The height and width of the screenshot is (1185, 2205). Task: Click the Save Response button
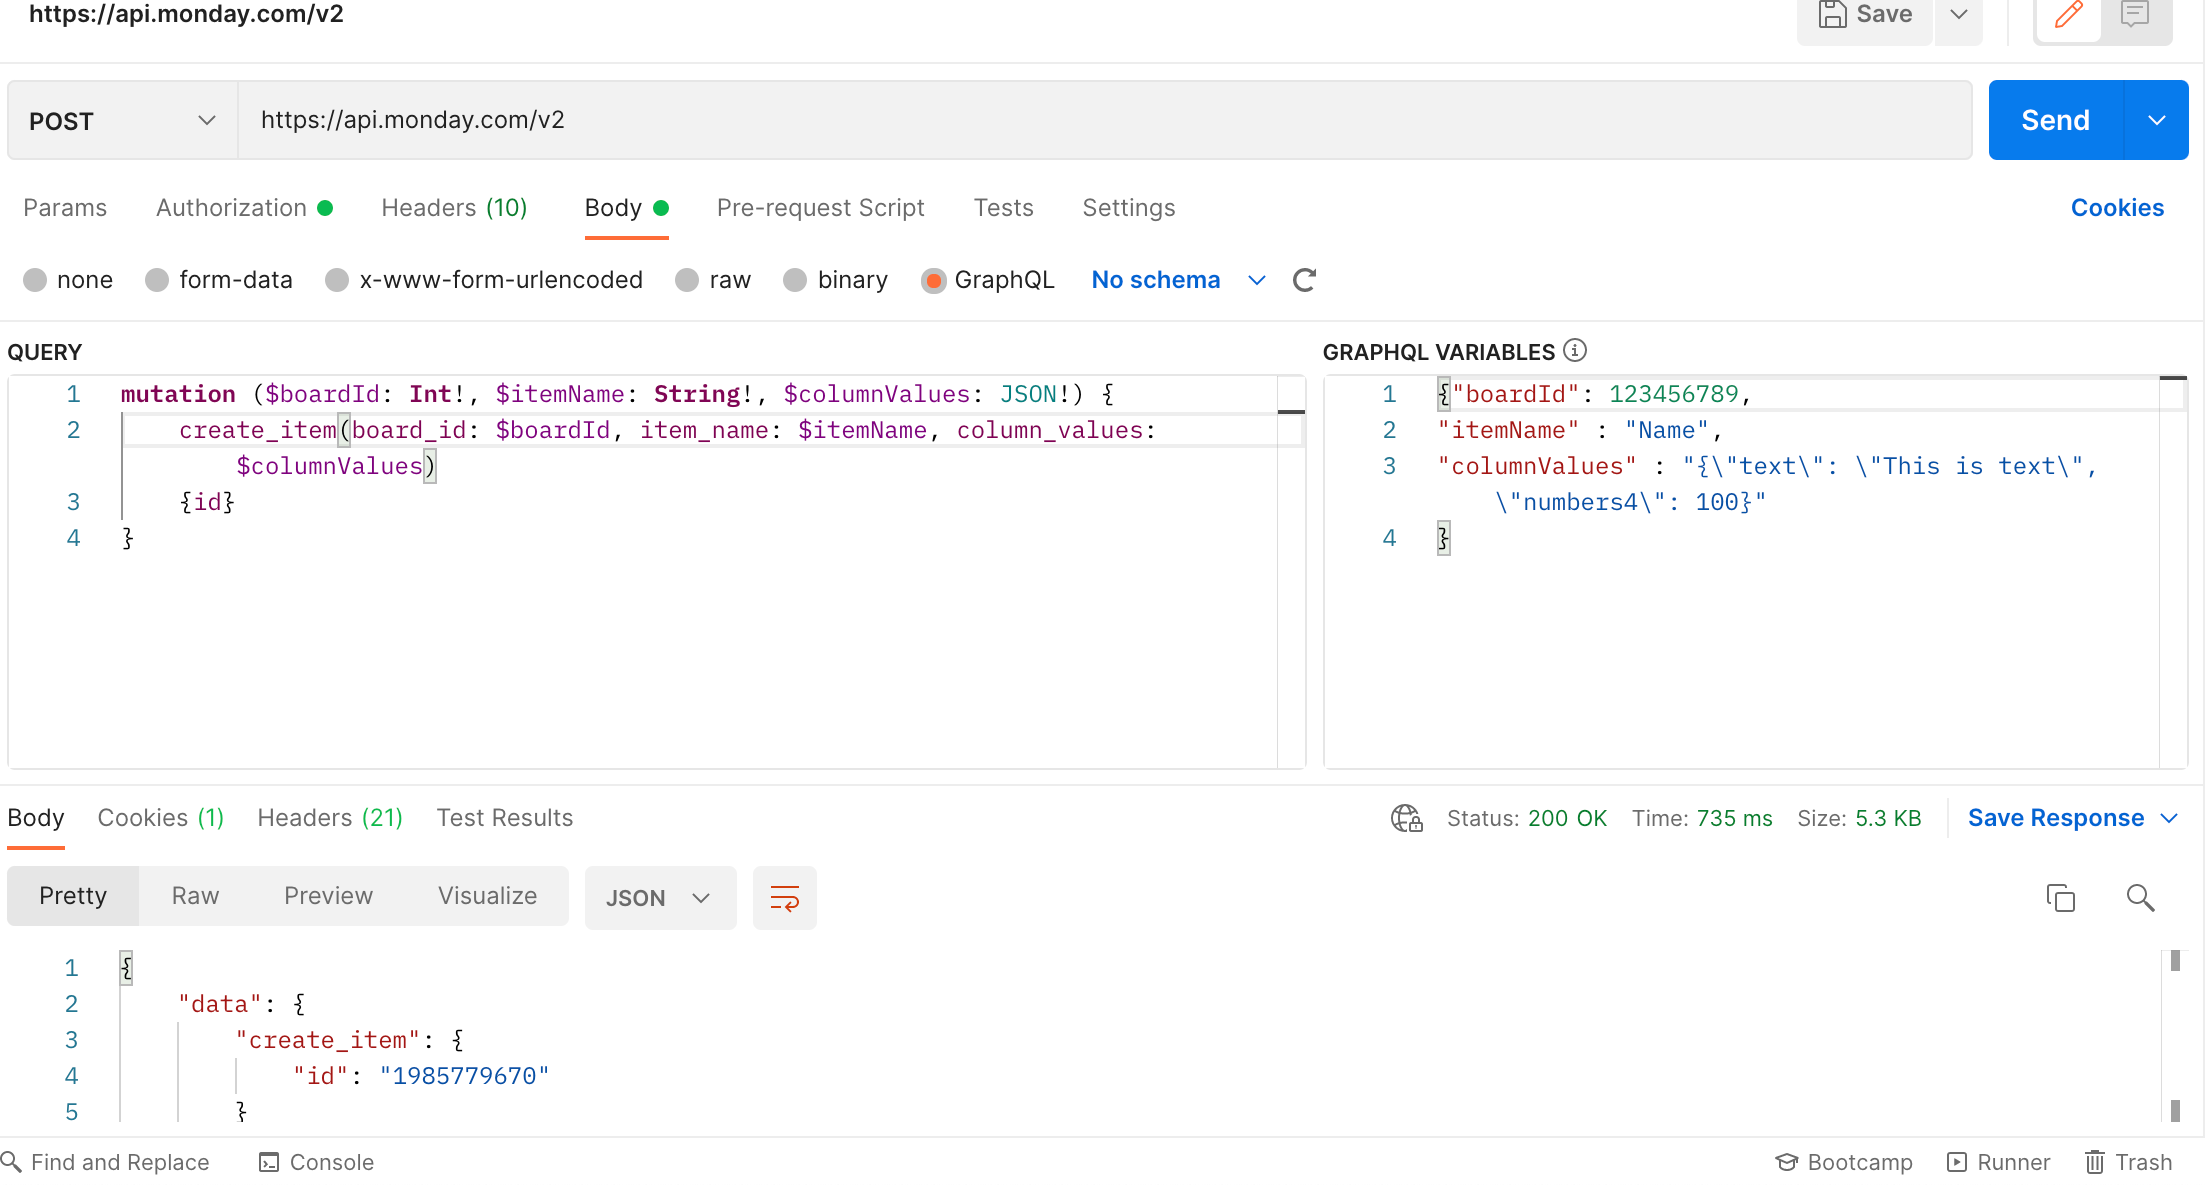pos(2056,818)
